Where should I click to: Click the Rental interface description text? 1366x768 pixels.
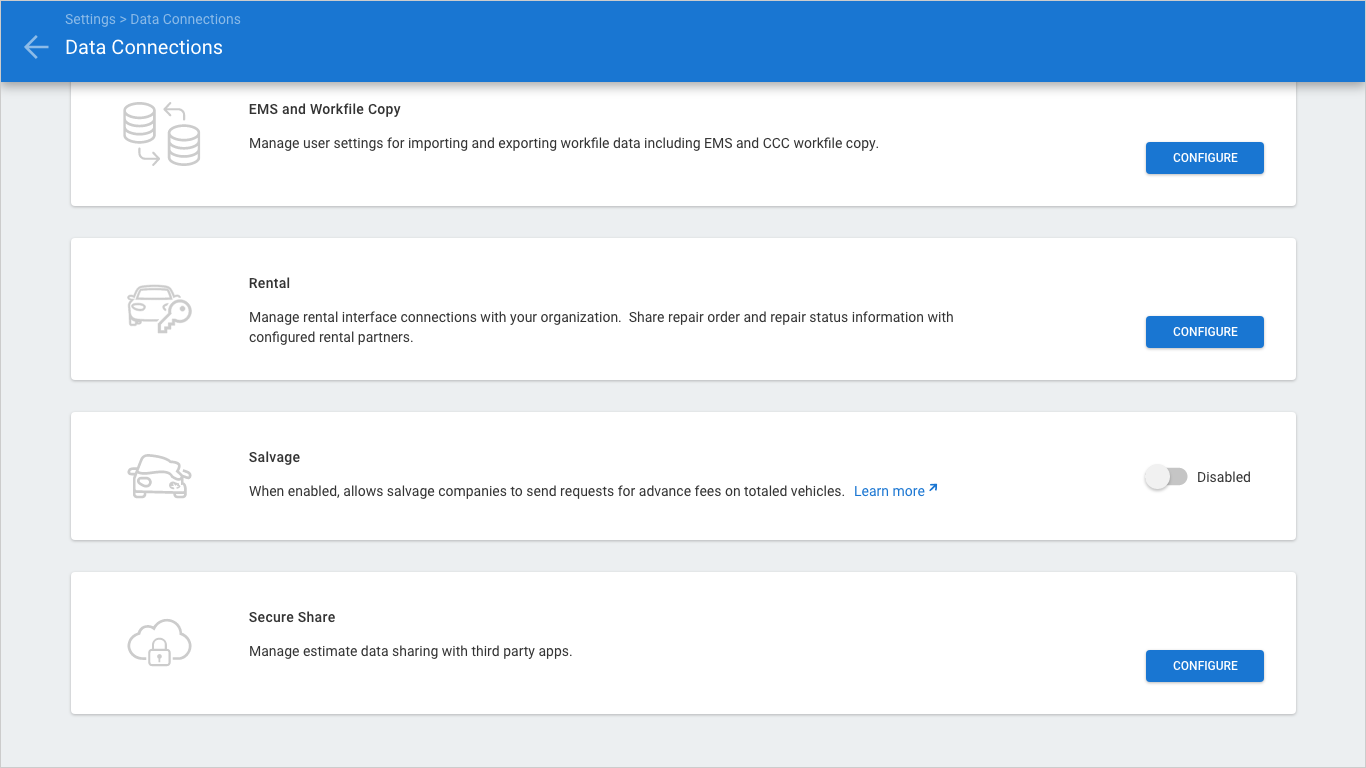point(600,327)
